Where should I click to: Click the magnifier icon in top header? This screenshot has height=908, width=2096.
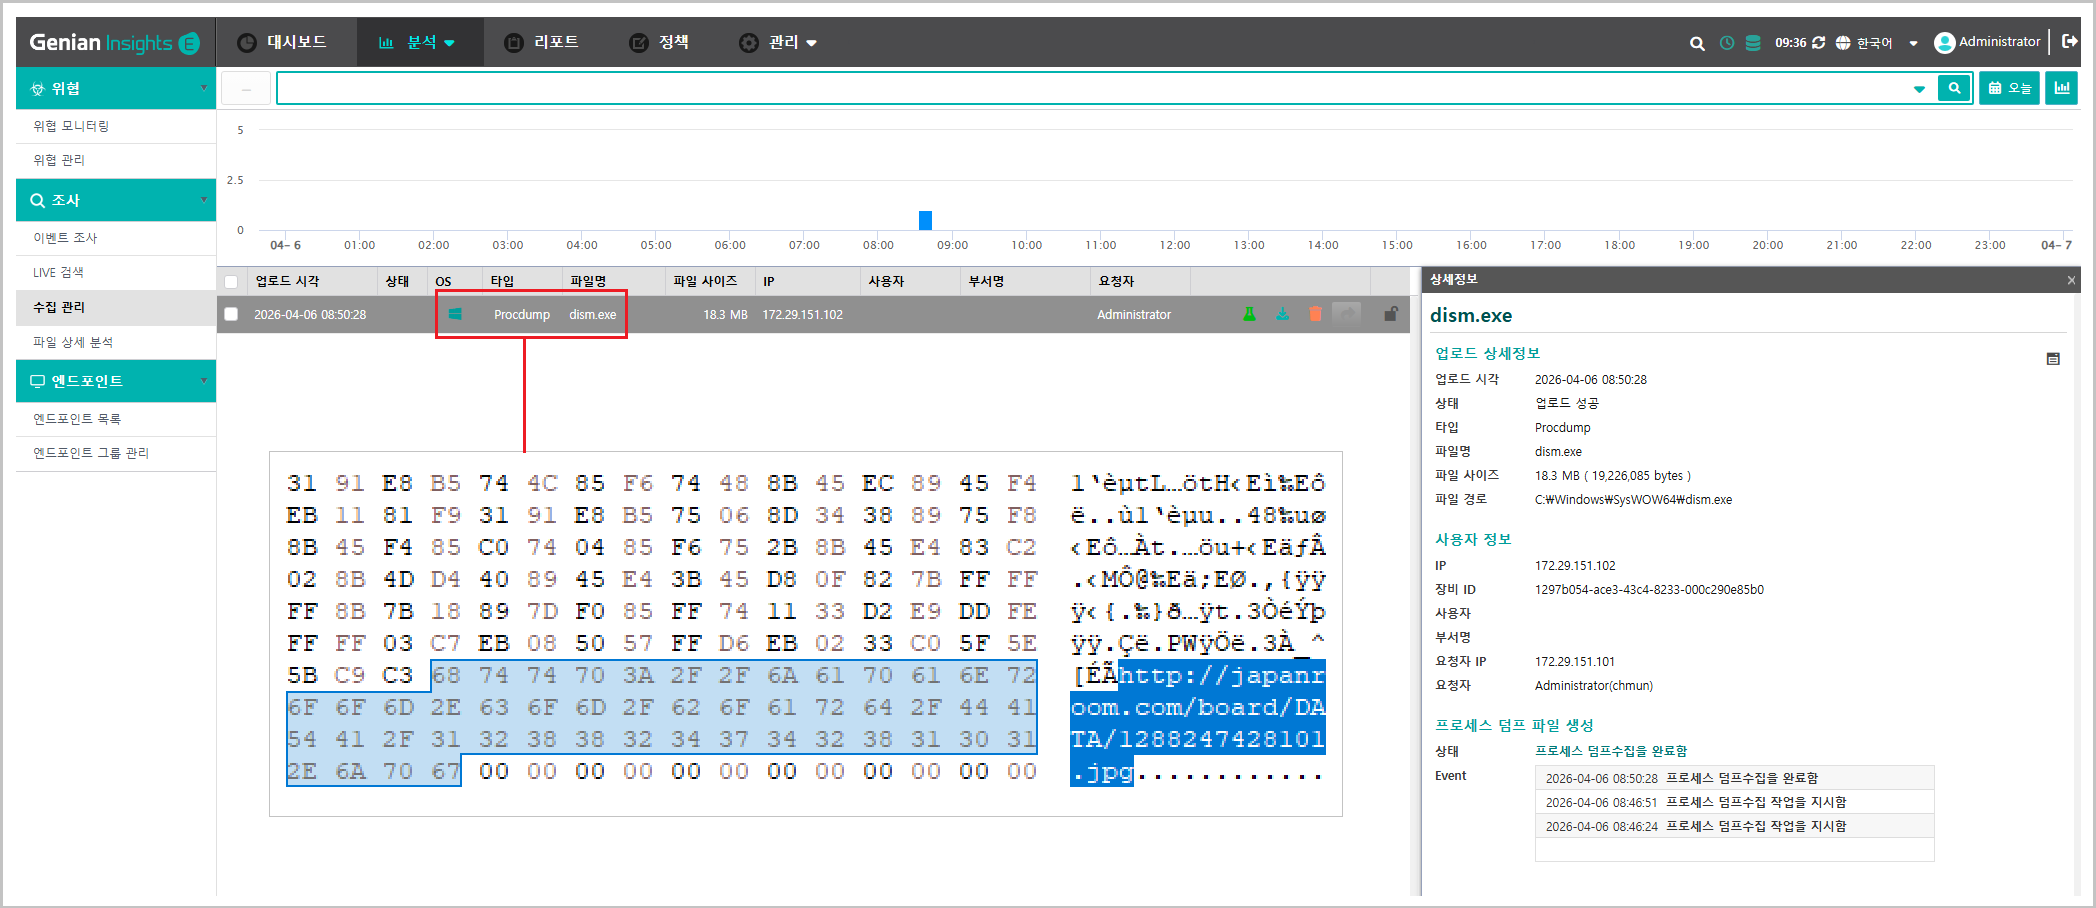[x=1697, y=43]
